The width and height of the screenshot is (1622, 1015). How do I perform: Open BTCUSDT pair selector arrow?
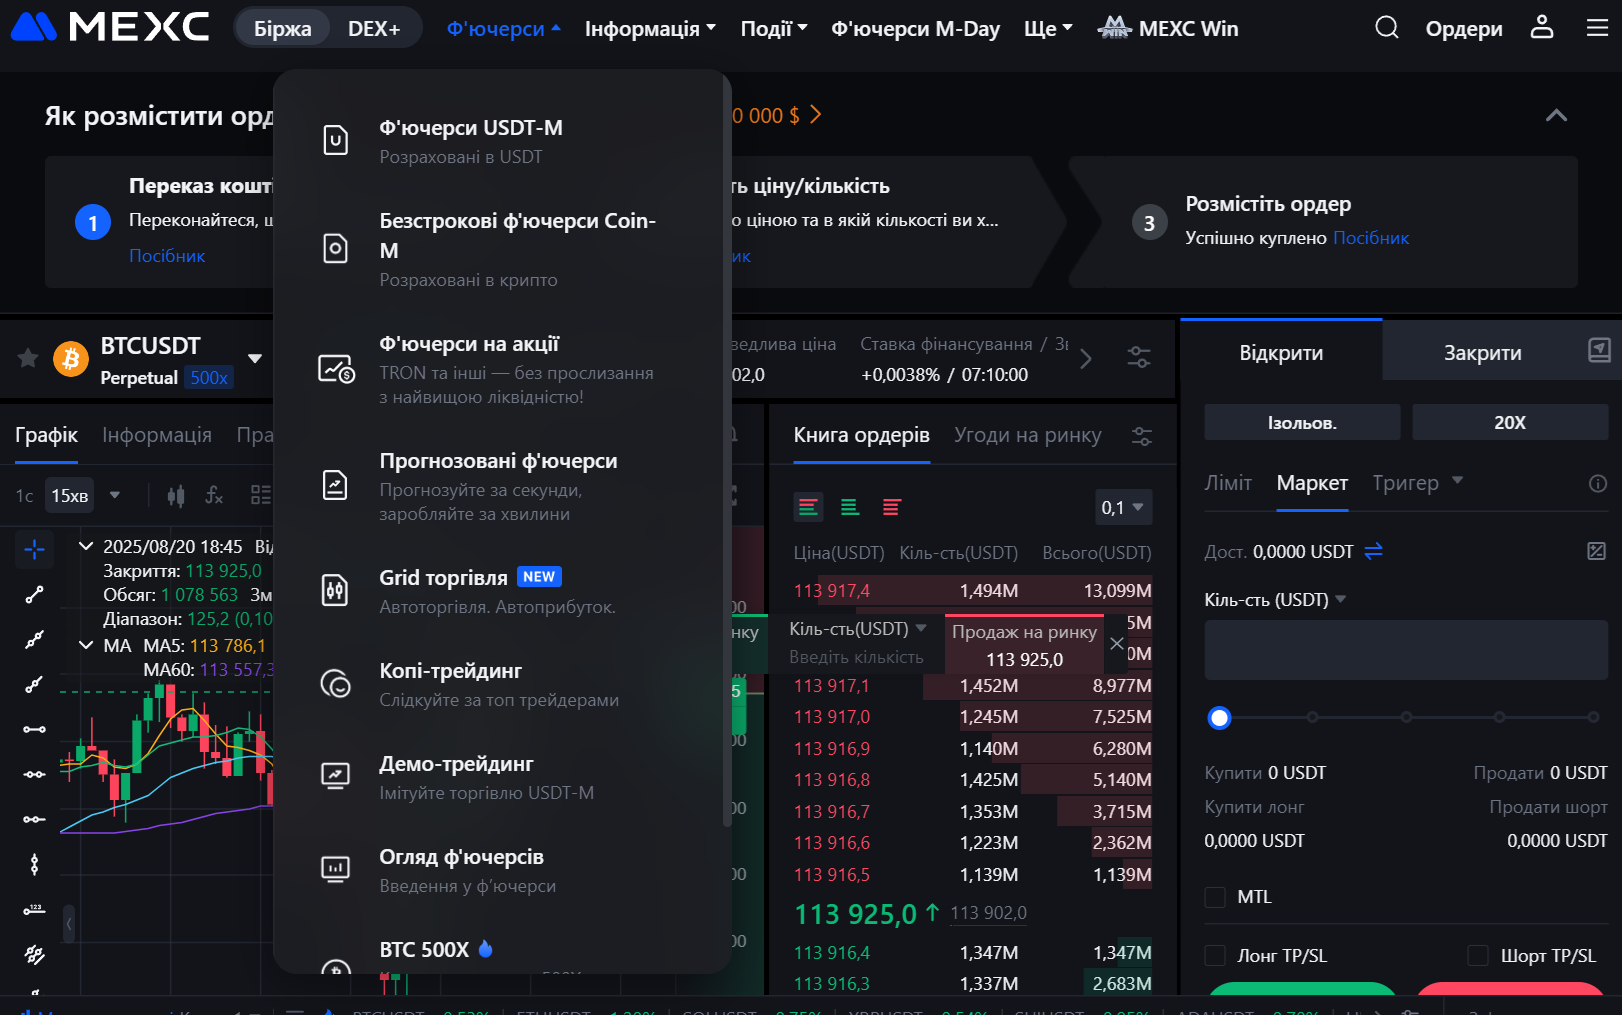[x=255, y=358]
